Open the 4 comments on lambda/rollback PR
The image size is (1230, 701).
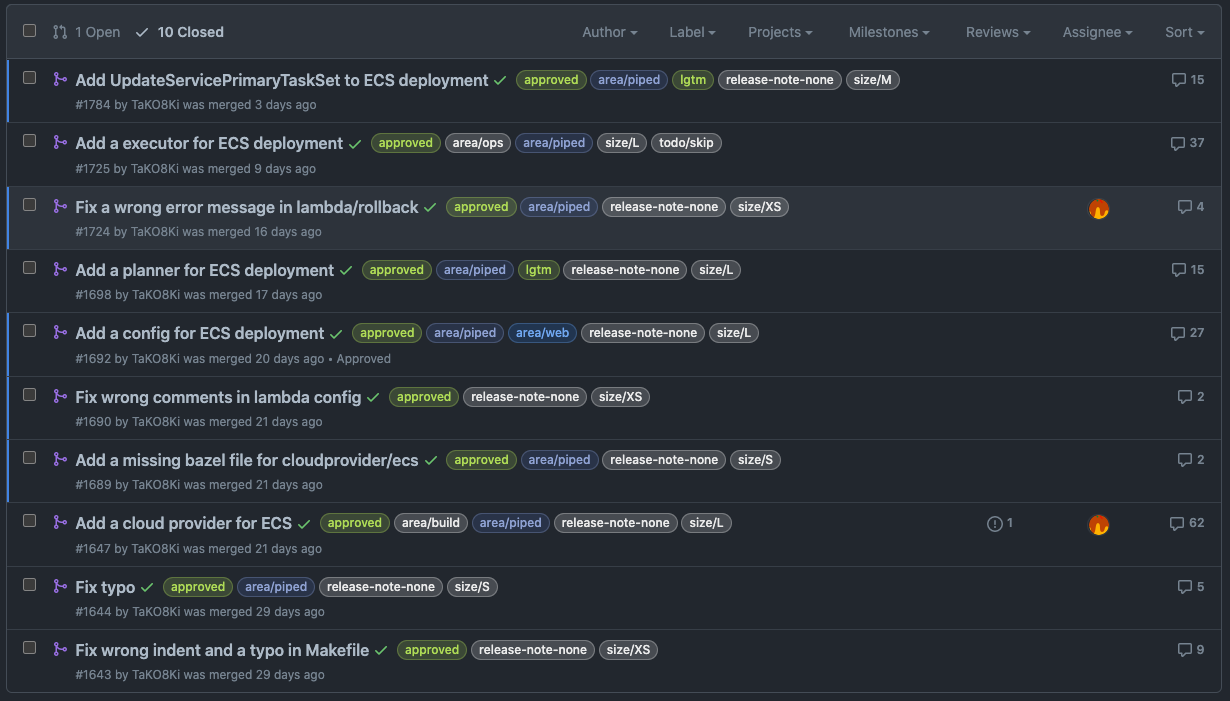pos(1191,207)
